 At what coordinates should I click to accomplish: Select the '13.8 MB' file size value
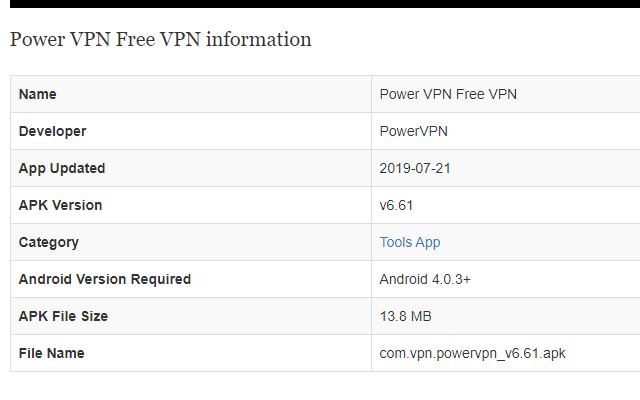406,316
